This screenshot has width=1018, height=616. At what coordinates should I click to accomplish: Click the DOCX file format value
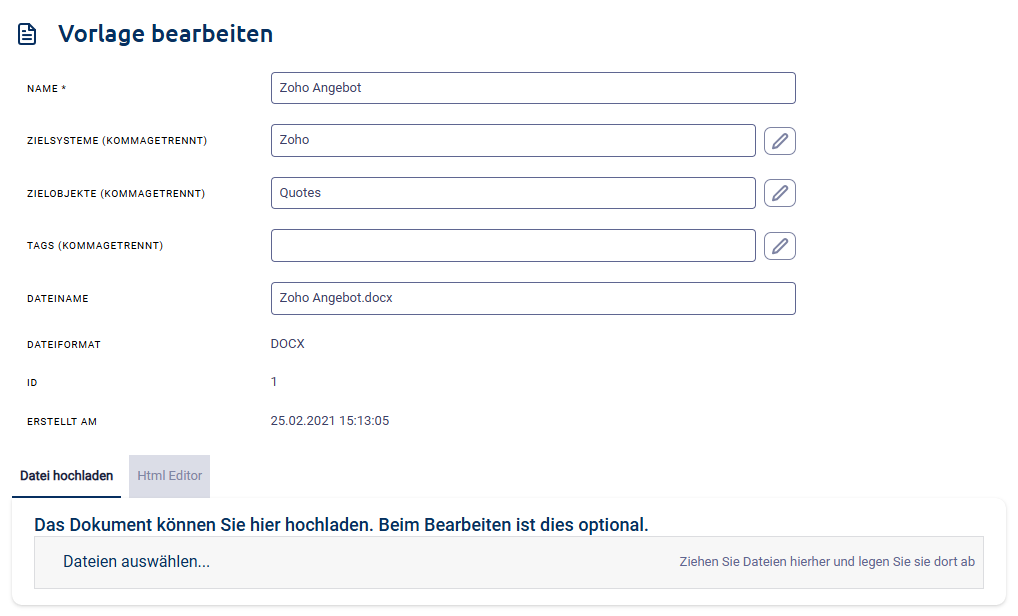287,344
